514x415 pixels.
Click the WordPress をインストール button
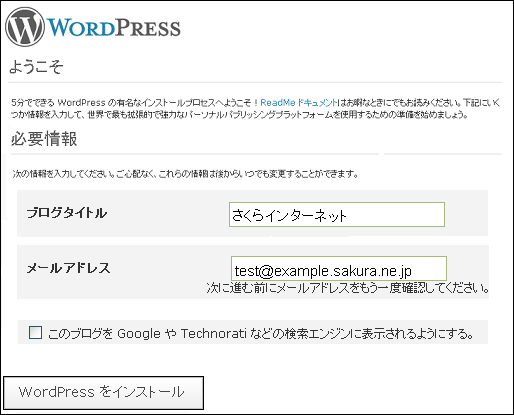pos(103,393)
